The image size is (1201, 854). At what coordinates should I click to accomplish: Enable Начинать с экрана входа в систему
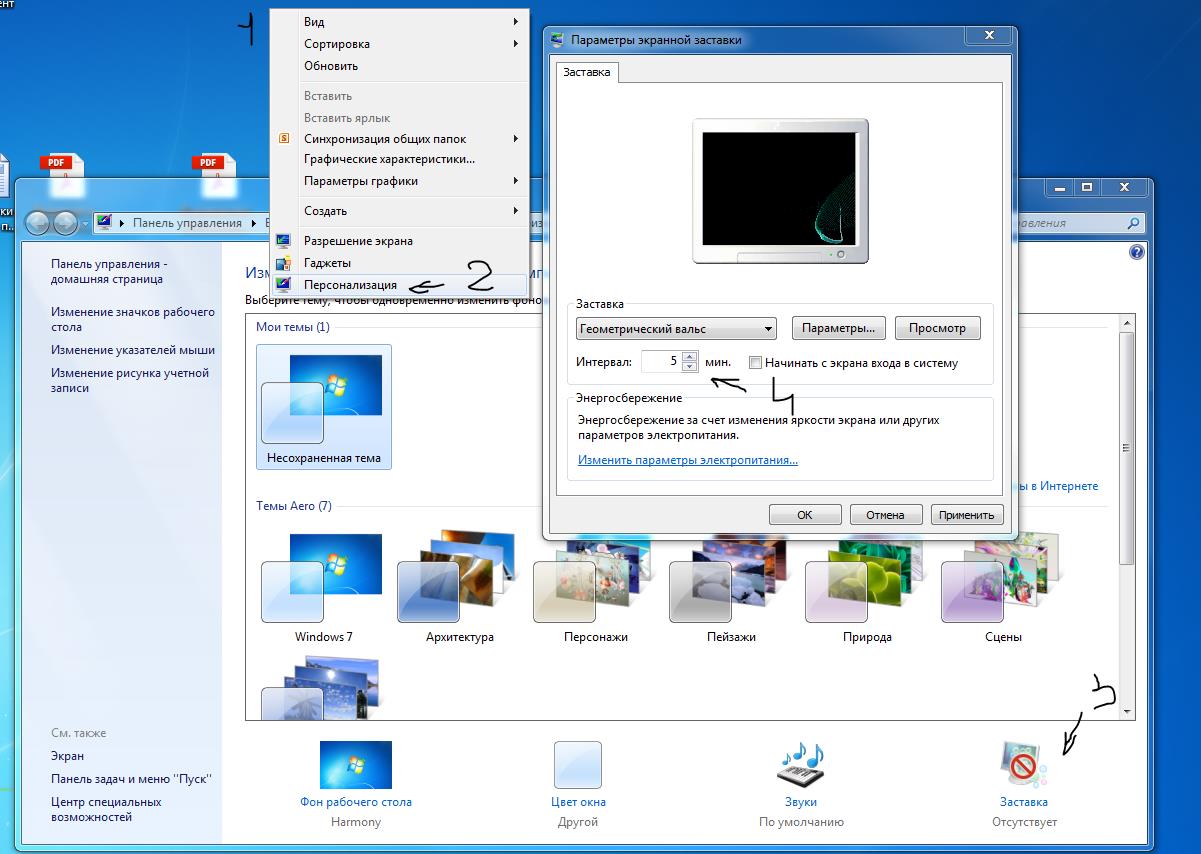pos(756,363)
